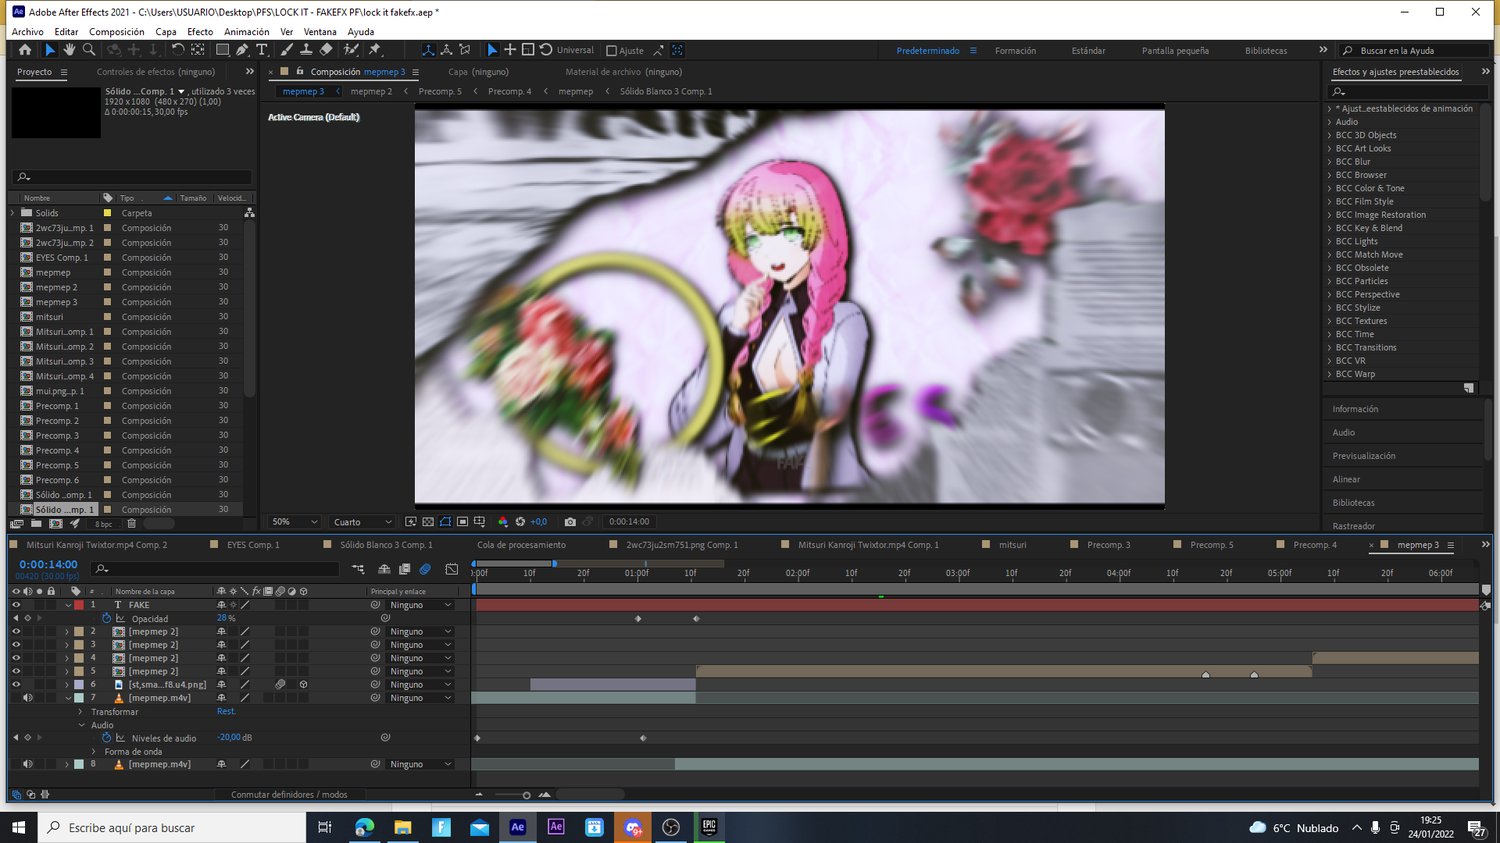
Task: Toggle mask and shape path visibility
Action: (445, 522)
